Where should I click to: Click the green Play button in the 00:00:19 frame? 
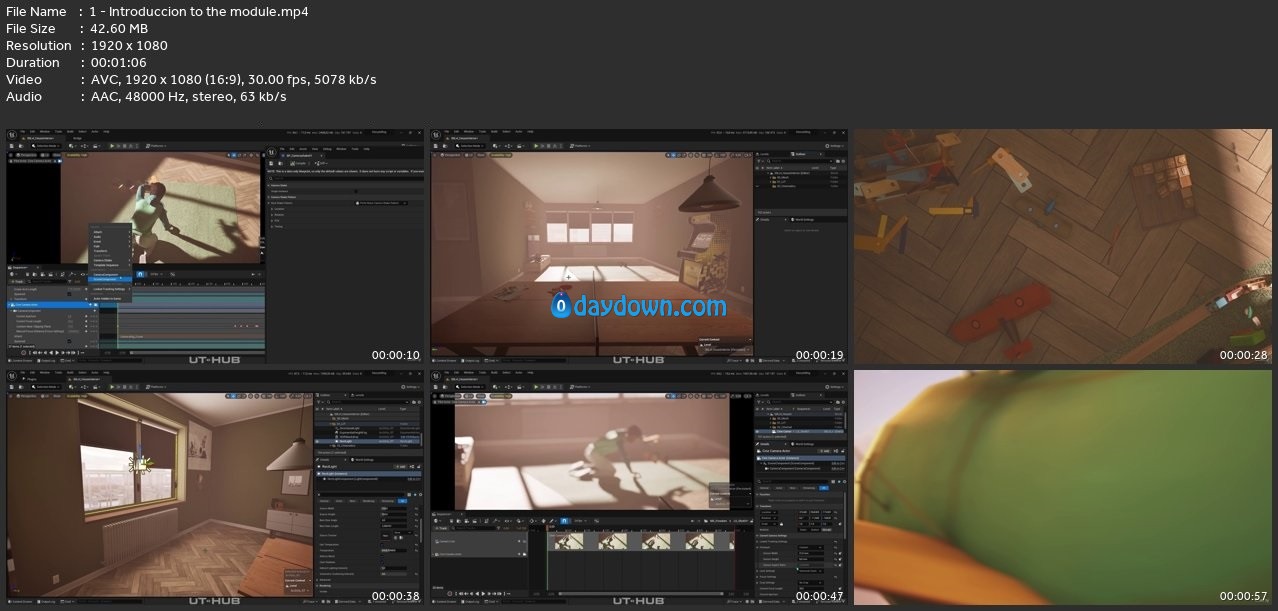coord(536,146)
